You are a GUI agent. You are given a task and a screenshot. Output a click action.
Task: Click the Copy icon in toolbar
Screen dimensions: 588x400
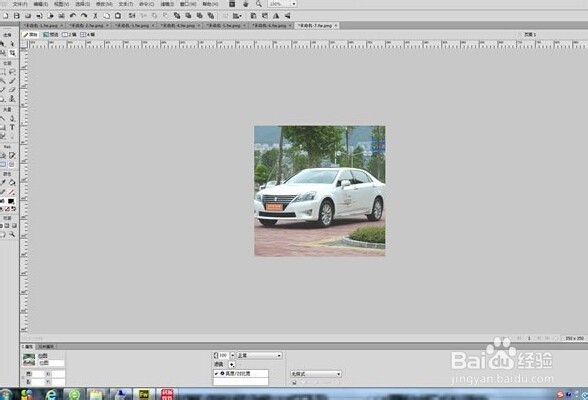click(x=106, y=16)
